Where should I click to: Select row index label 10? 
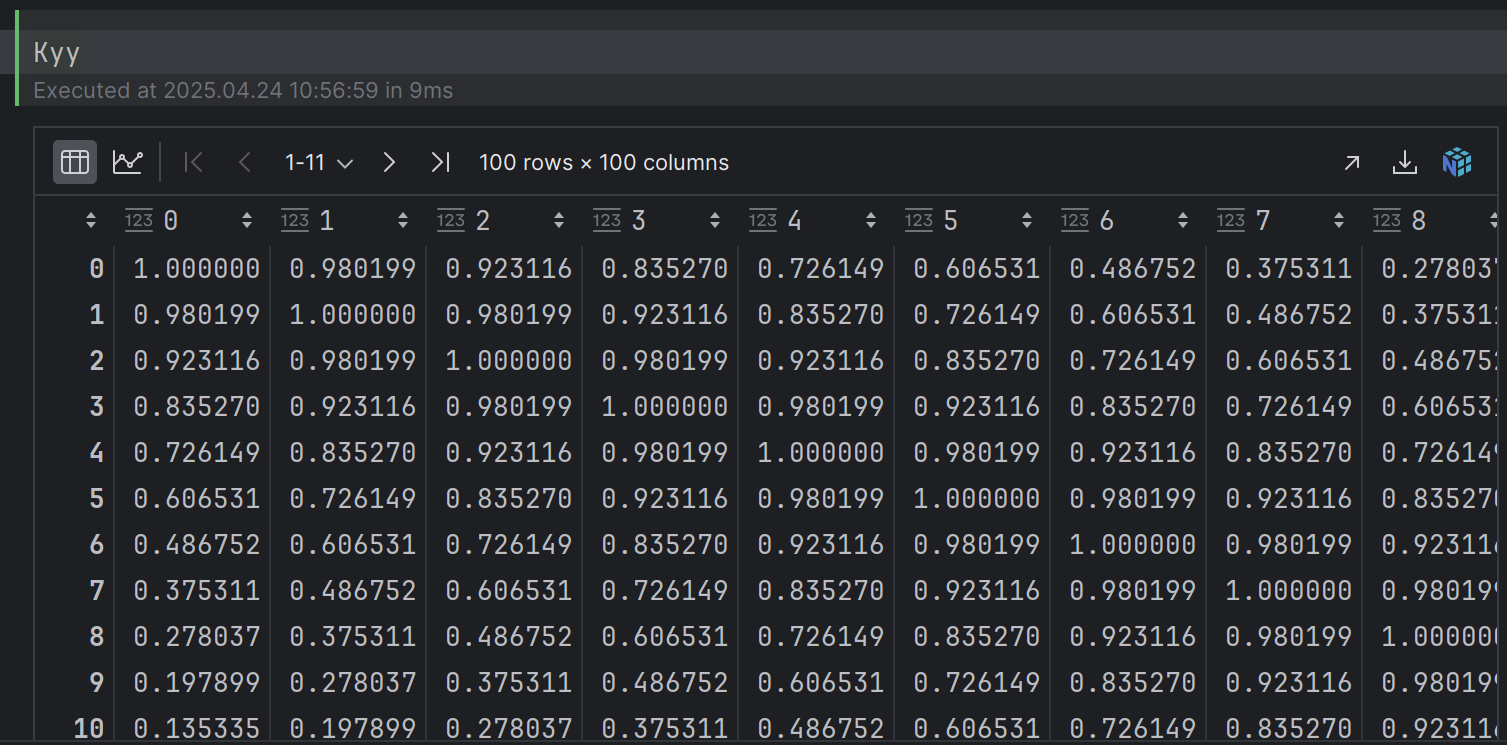89,728
